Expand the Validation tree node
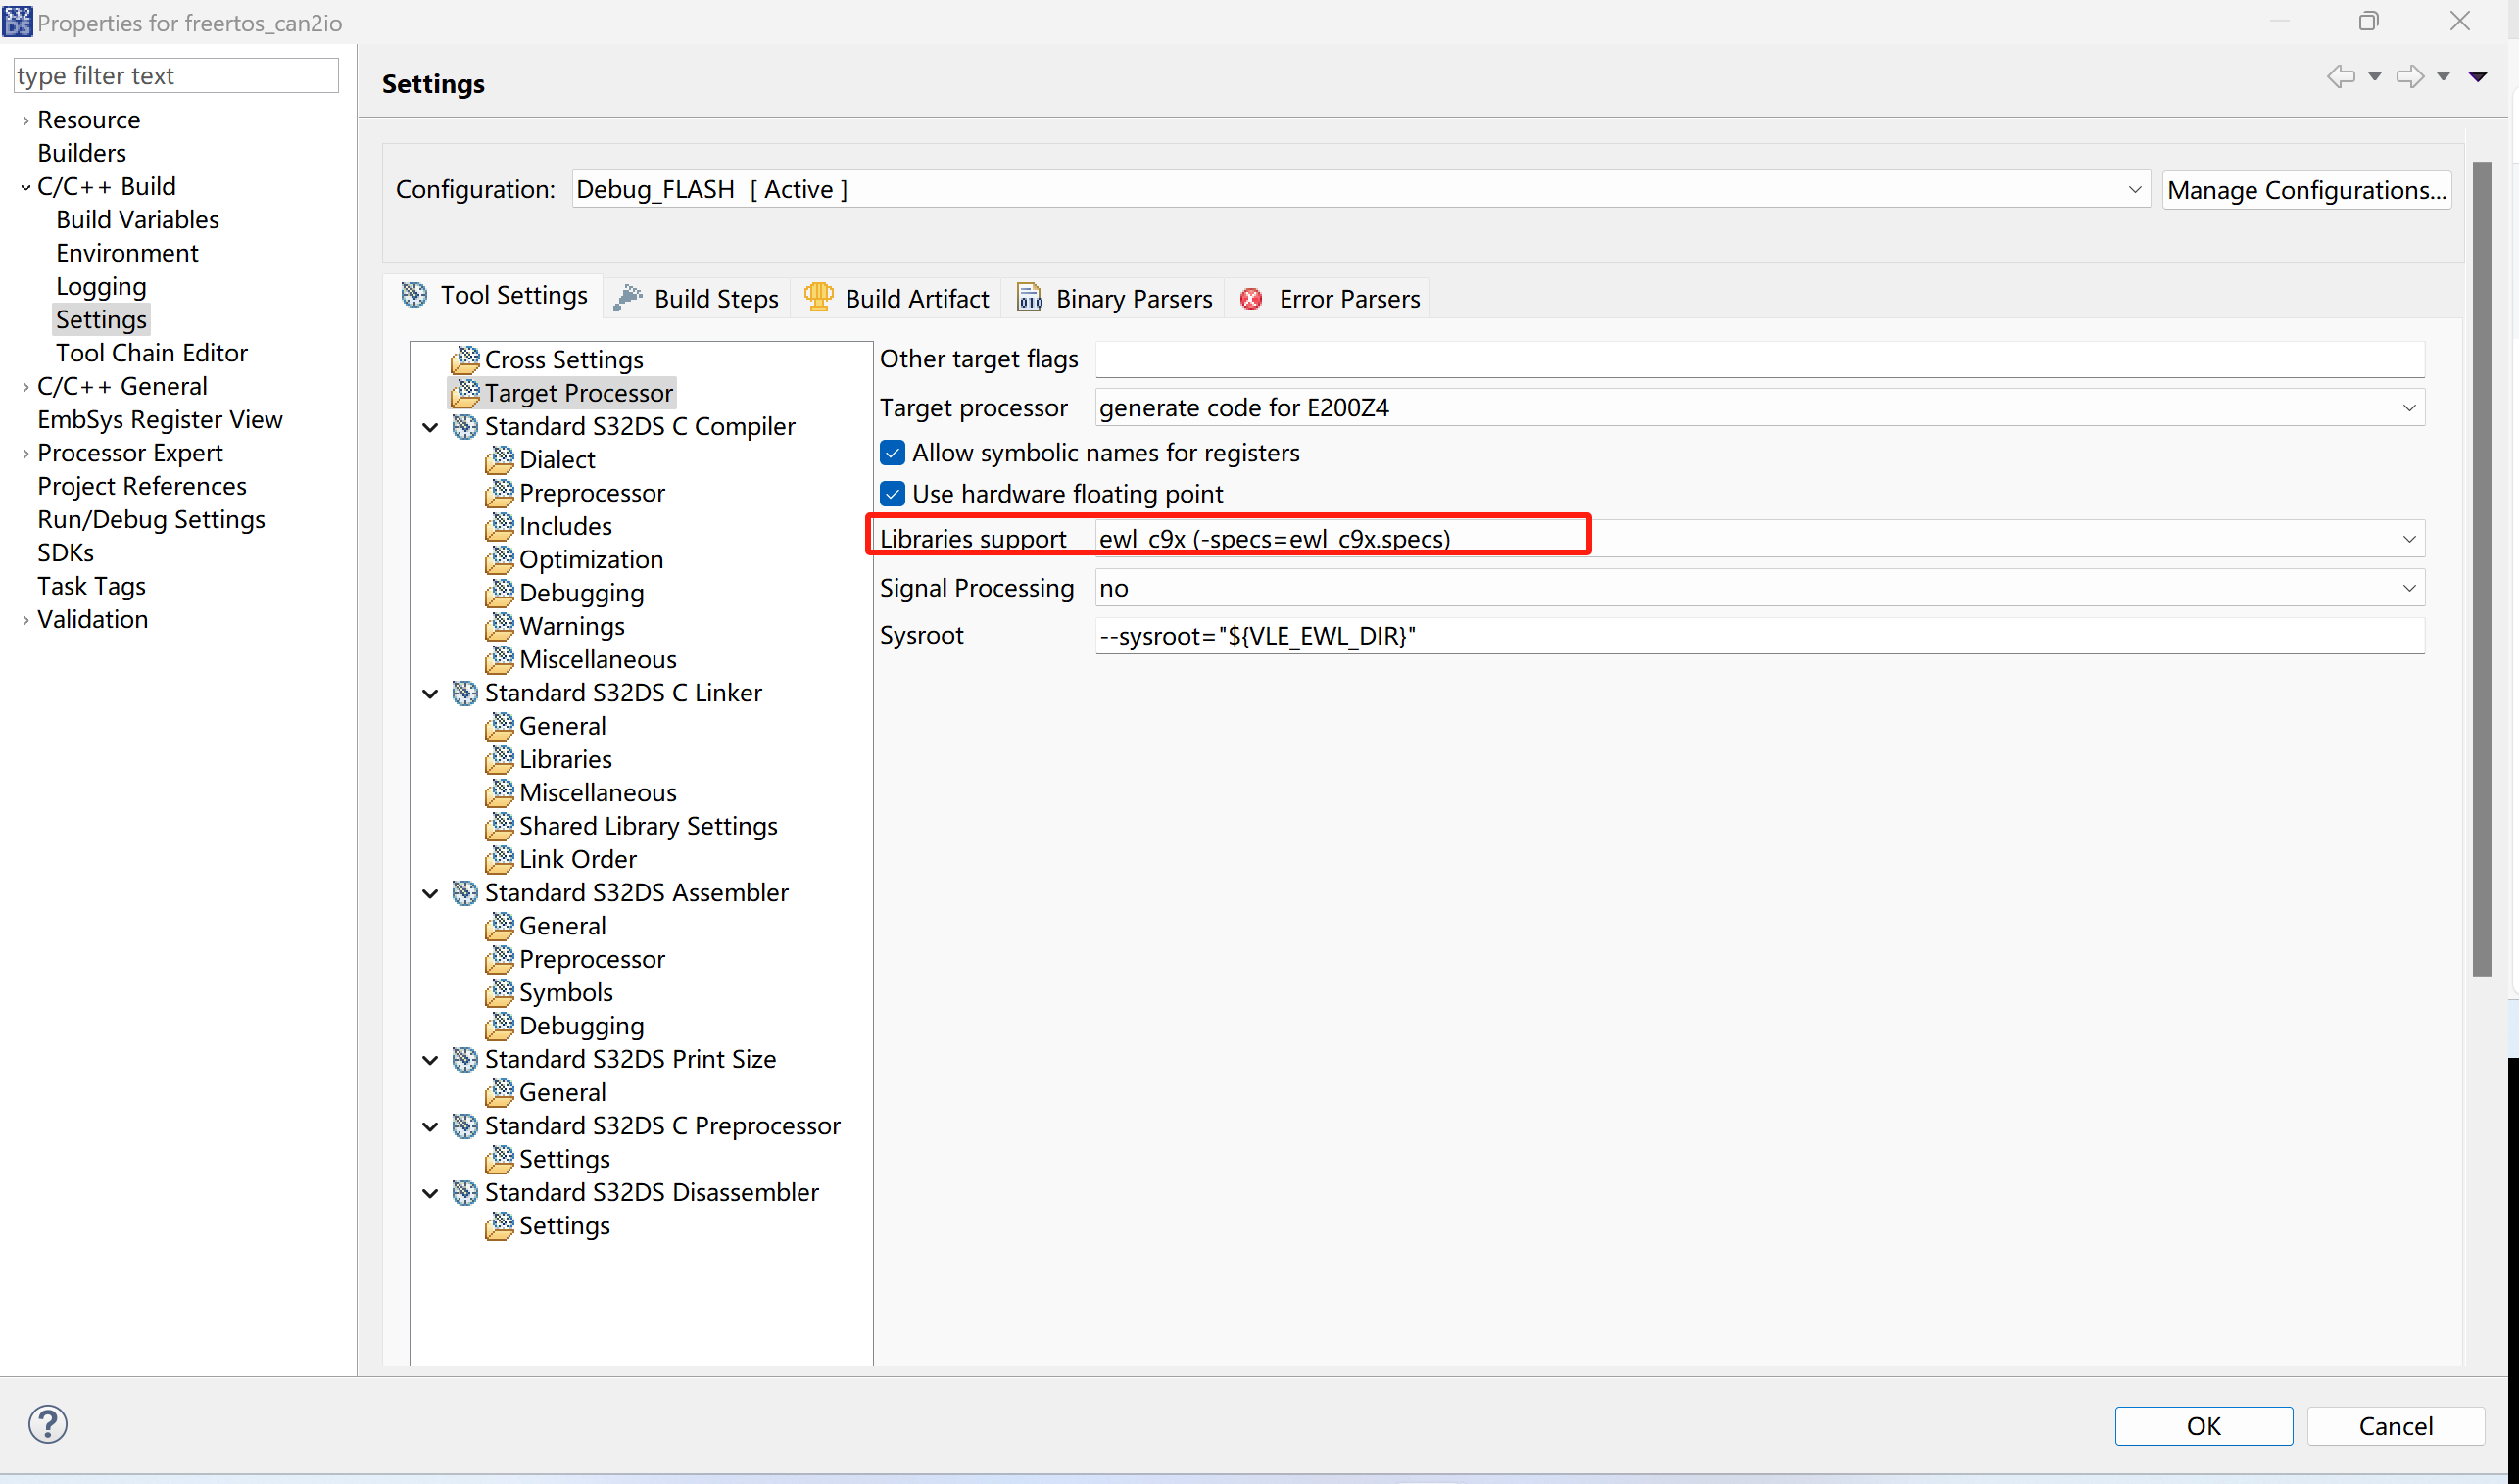2519x1484 pixels. pyautogui.click(x=25, y=620)
